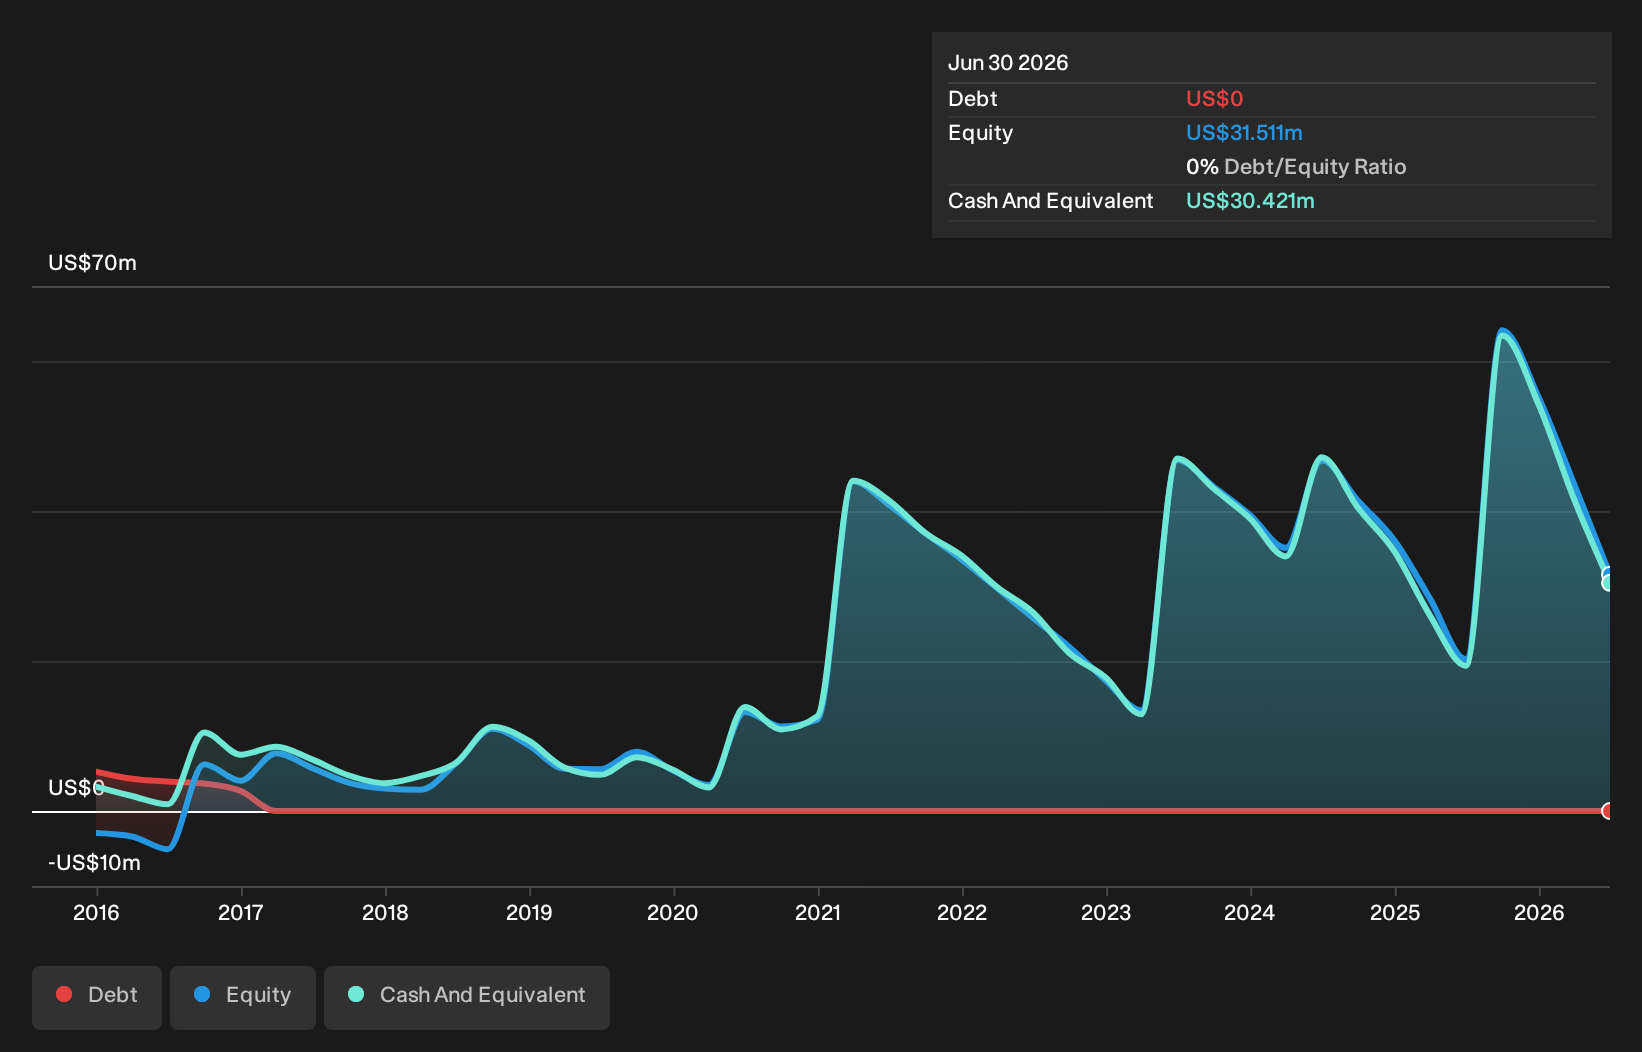Click the red Debt endpoint marker
1642x1052 pixels.
(x=1608, y=811)
